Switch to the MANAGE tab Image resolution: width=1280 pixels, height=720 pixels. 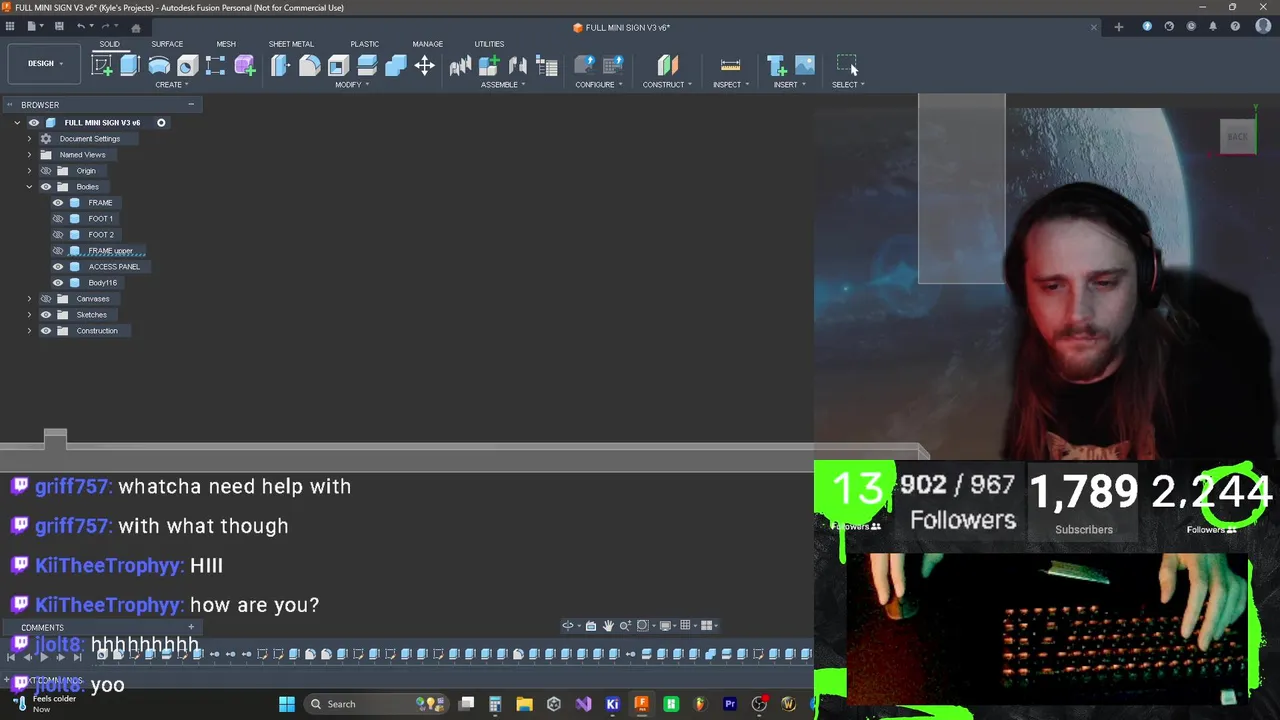tap(428, 44)
